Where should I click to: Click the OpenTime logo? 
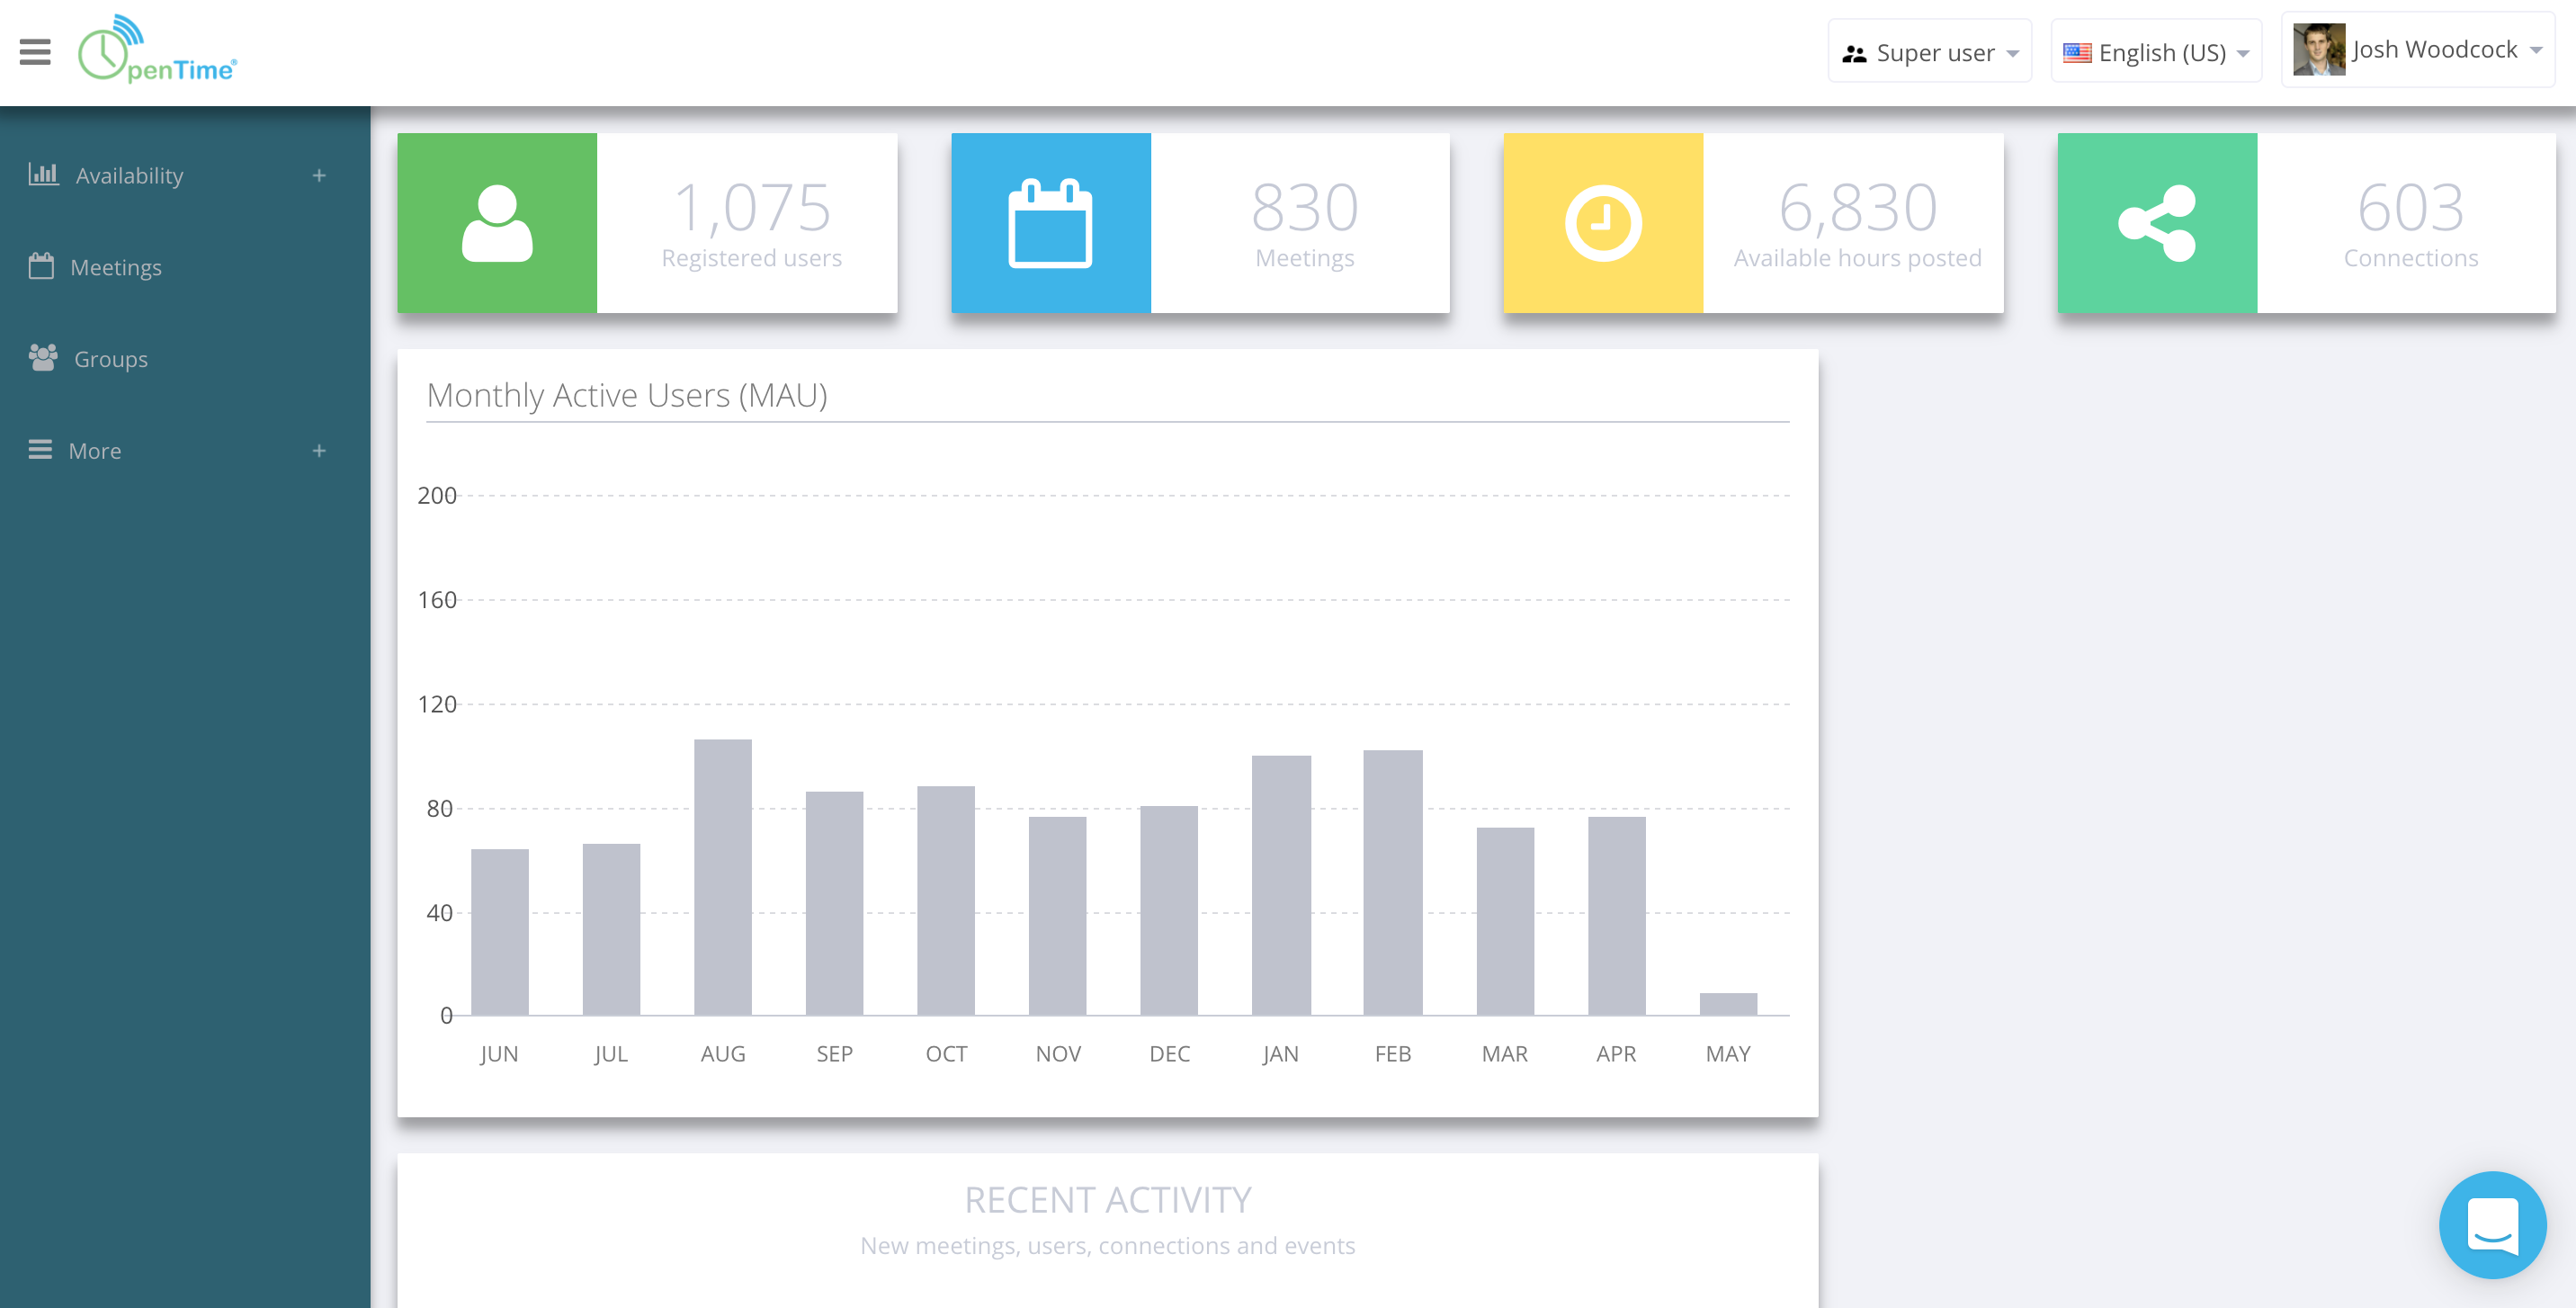pos(158,50)
